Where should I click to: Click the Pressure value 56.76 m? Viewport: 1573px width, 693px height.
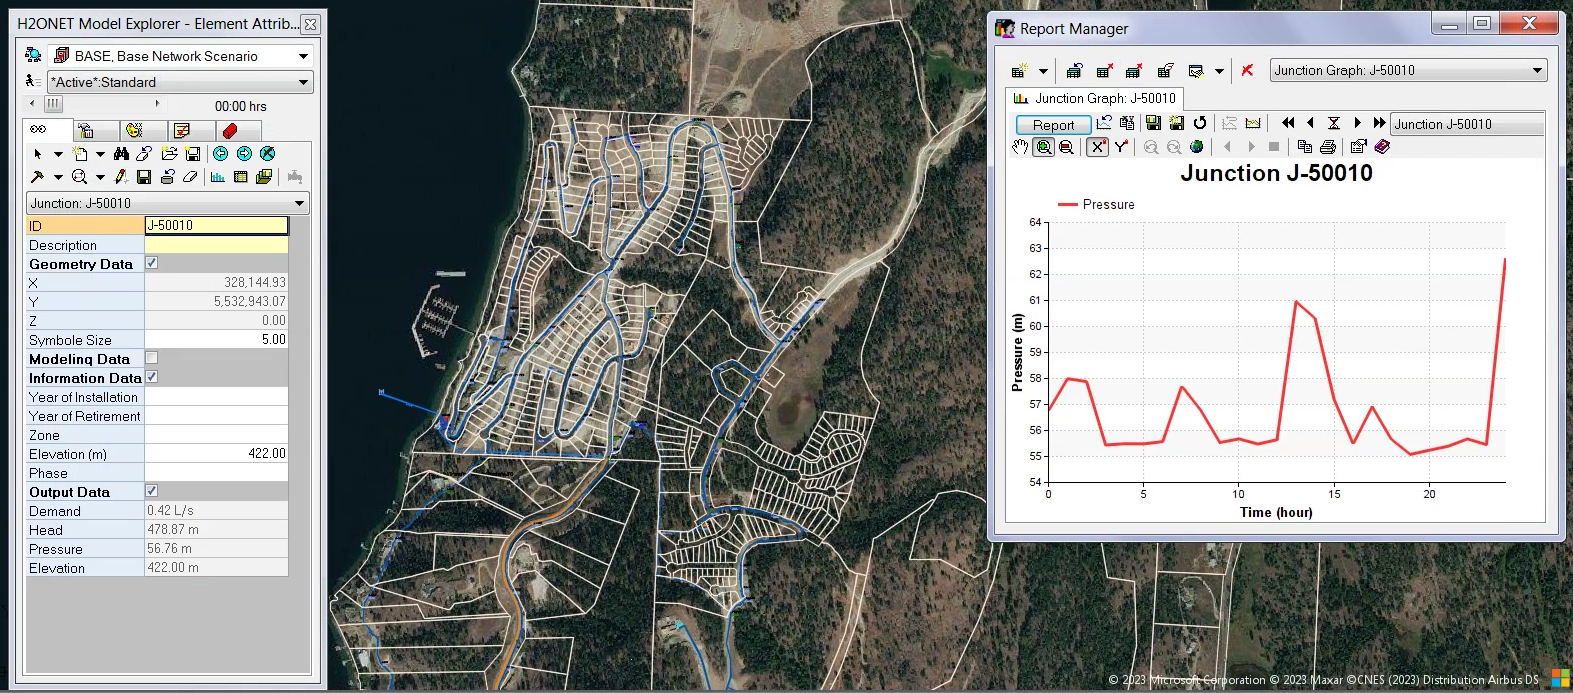tap(216, 549)
